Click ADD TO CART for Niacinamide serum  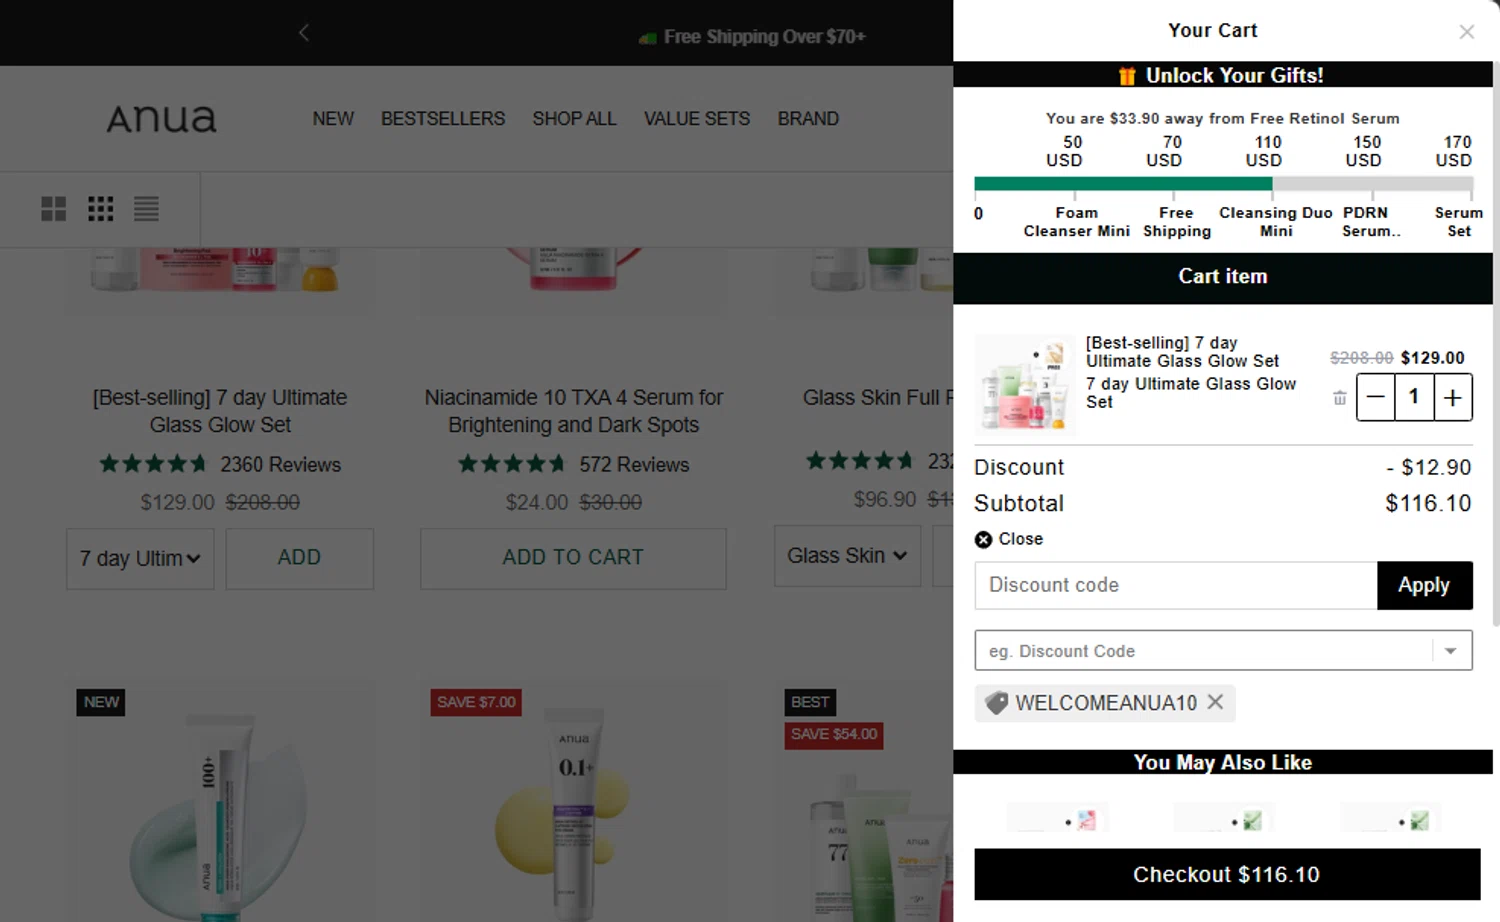pos(573,558)
